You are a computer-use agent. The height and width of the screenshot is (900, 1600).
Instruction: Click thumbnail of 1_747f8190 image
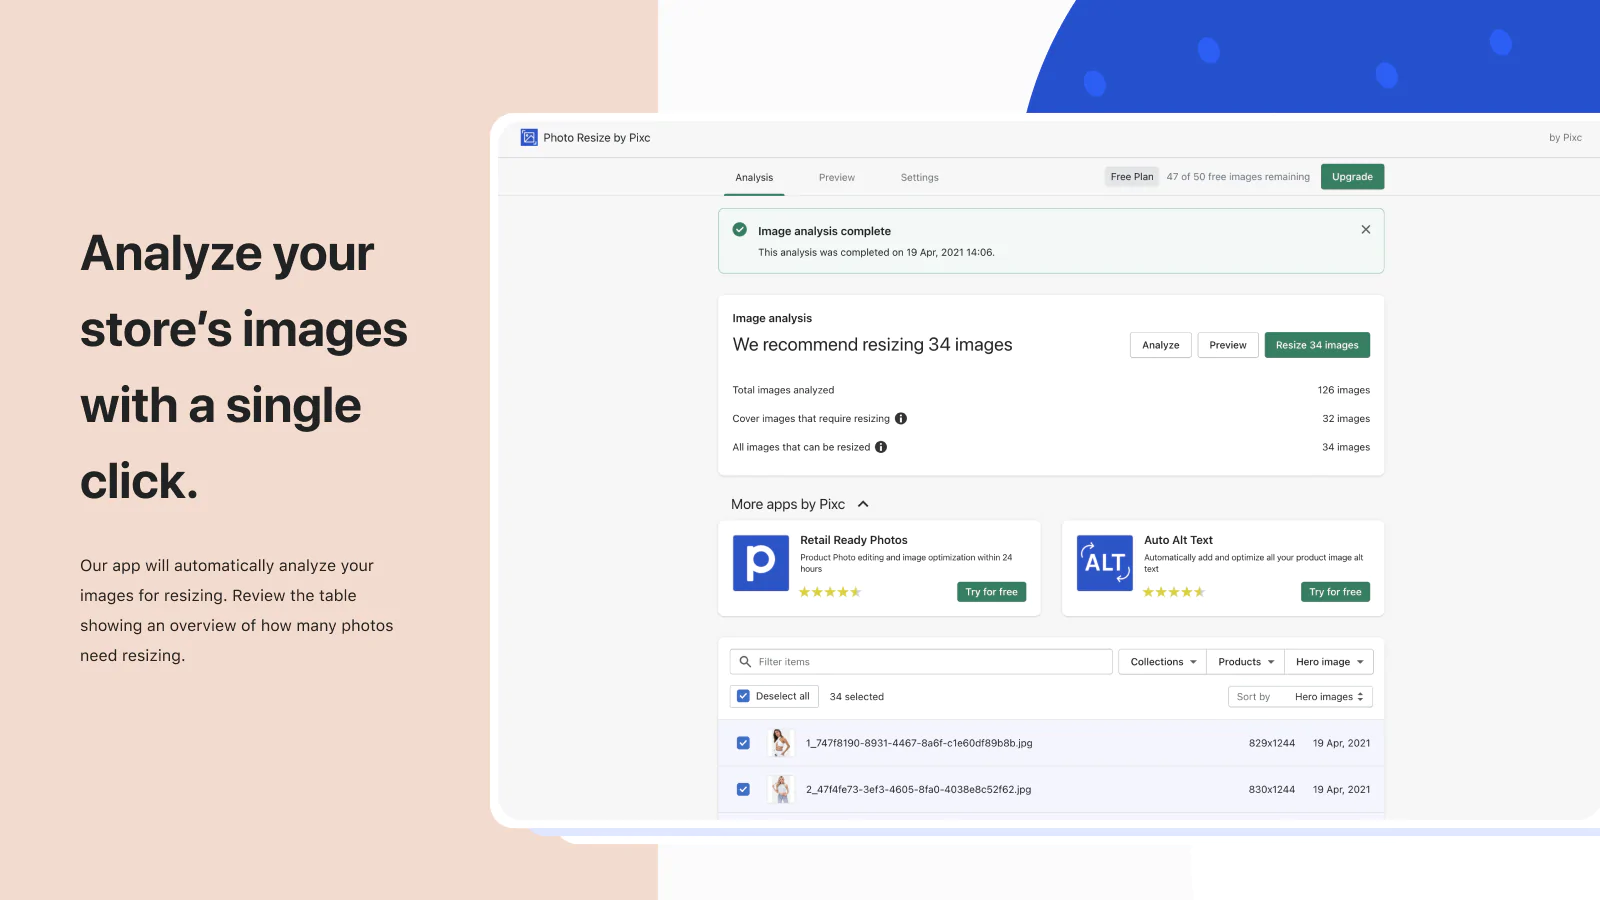tap(781, 743)
